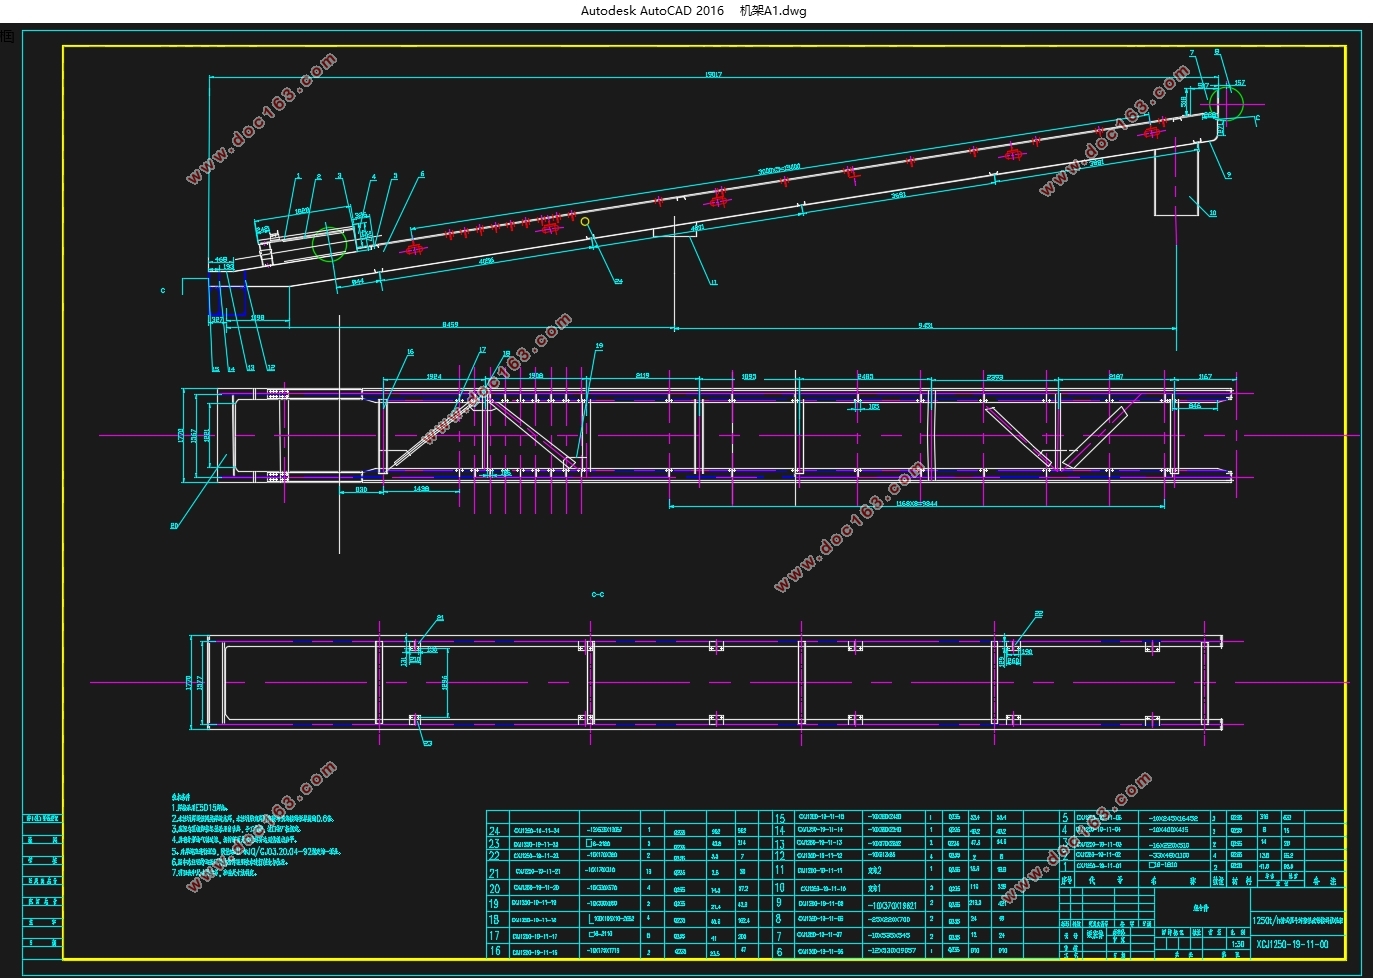The width and height of the screenshot is (1373, 978).
Task: Select the 1:30 scale cell in the title block
Action: [1238, 944]
